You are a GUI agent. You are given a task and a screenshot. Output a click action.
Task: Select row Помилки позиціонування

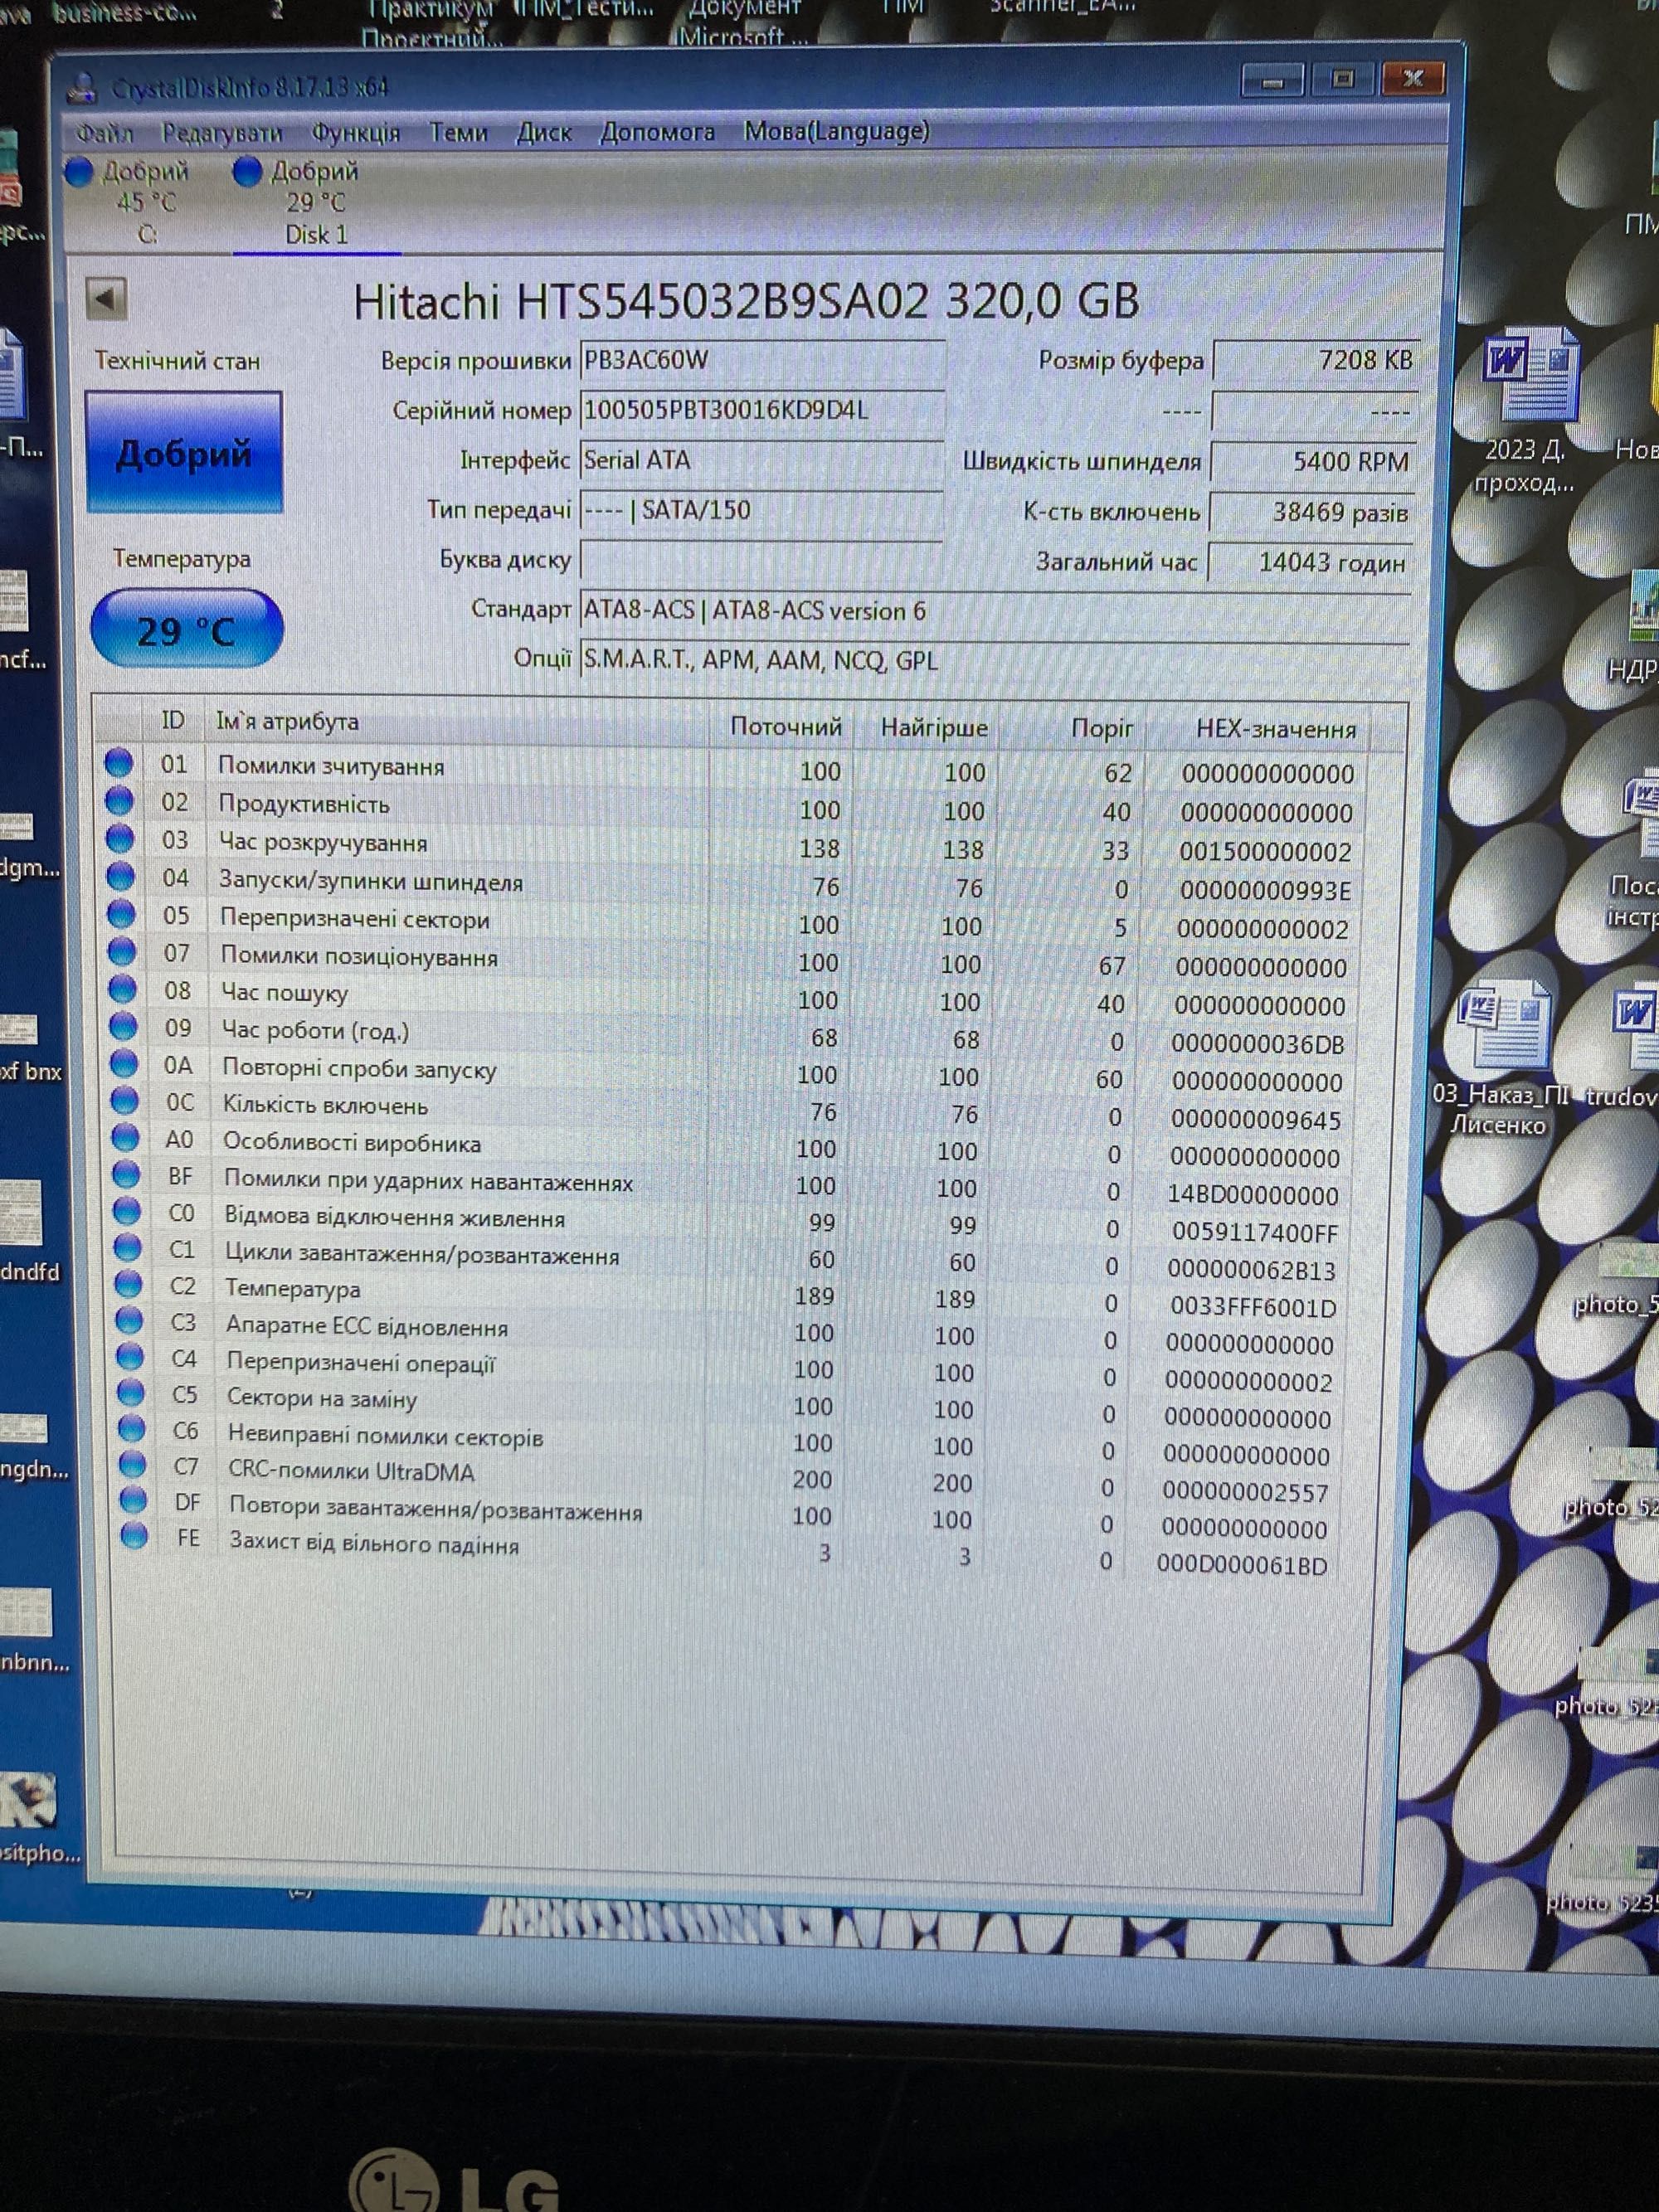730,959
